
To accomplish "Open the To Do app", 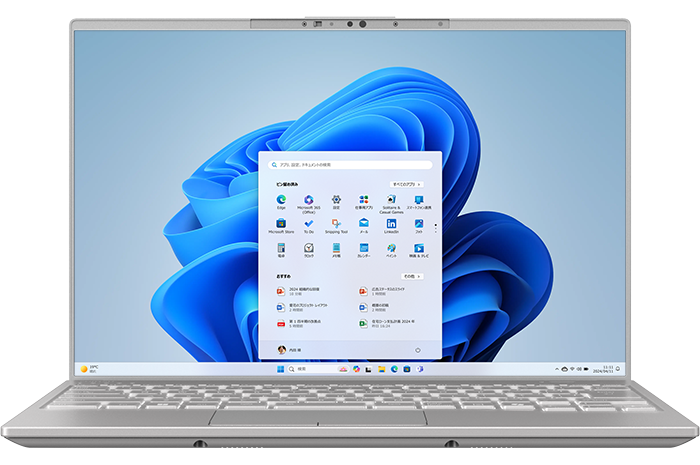I will click(x=309, y=224).
